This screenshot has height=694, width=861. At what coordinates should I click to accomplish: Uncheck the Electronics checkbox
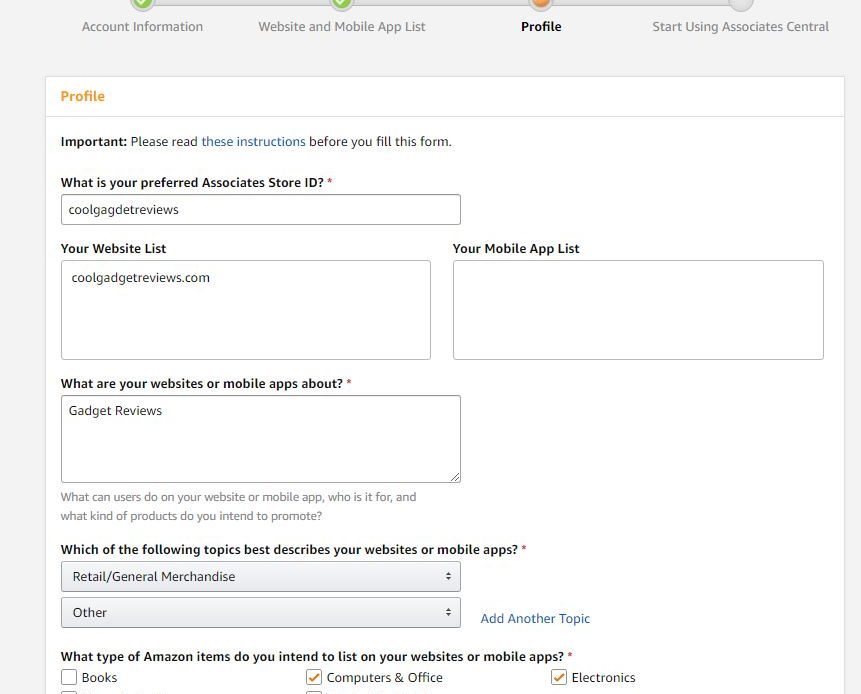tap(558, 677)
